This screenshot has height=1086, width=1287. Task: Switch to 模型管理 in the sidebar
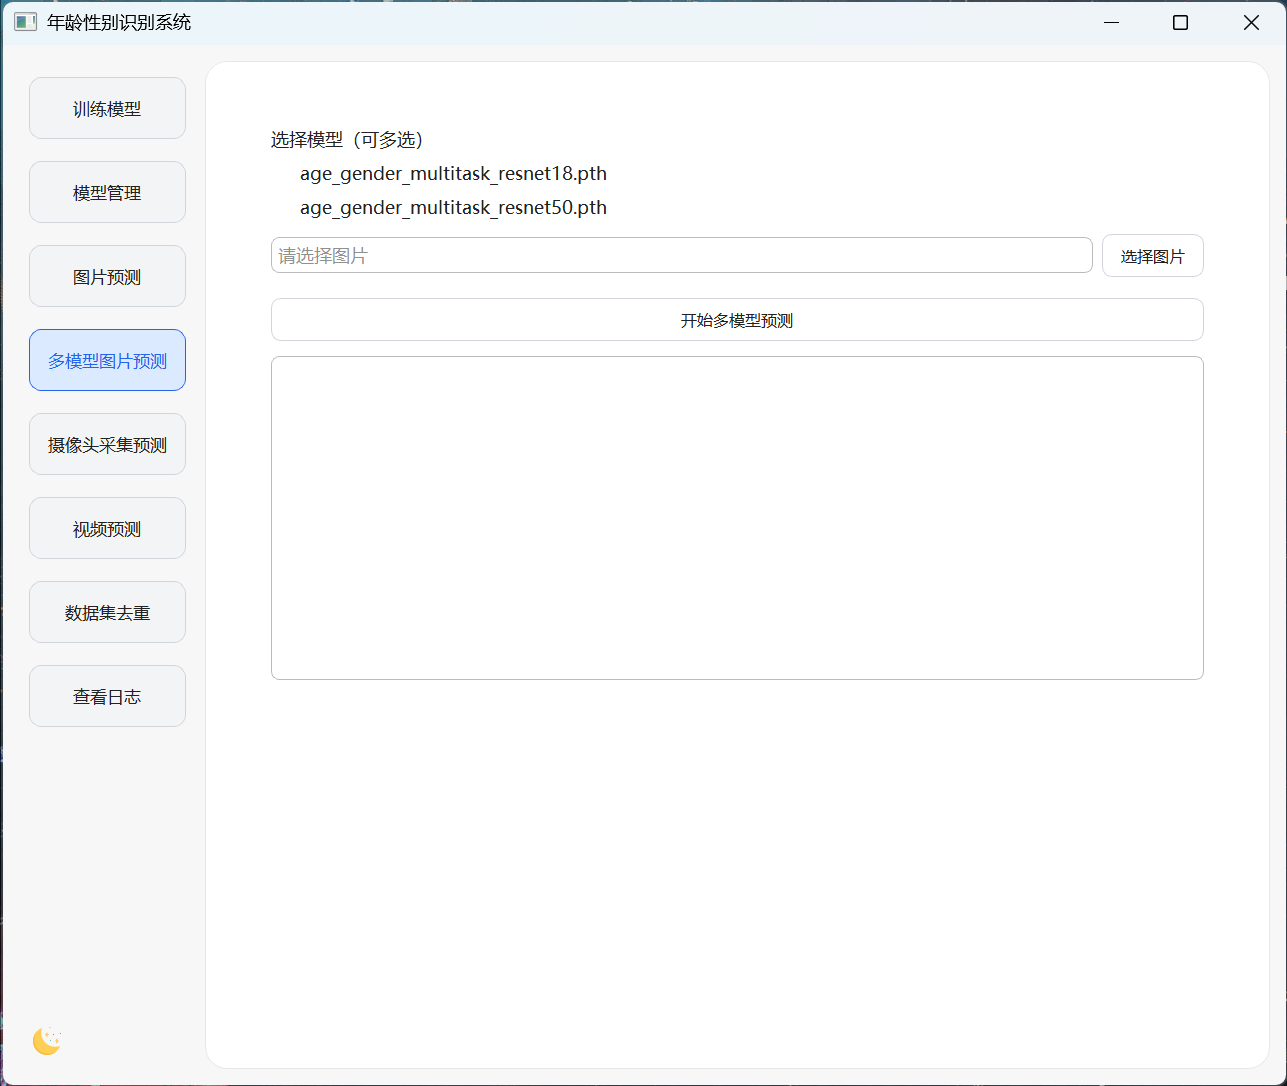(x=107, y=193)
